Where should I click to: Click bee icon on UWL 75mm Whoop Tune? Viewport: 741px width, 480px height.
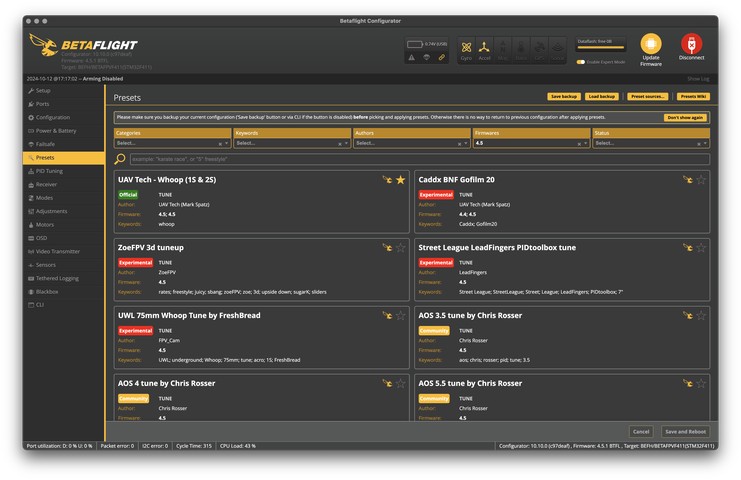coord(388,316)
